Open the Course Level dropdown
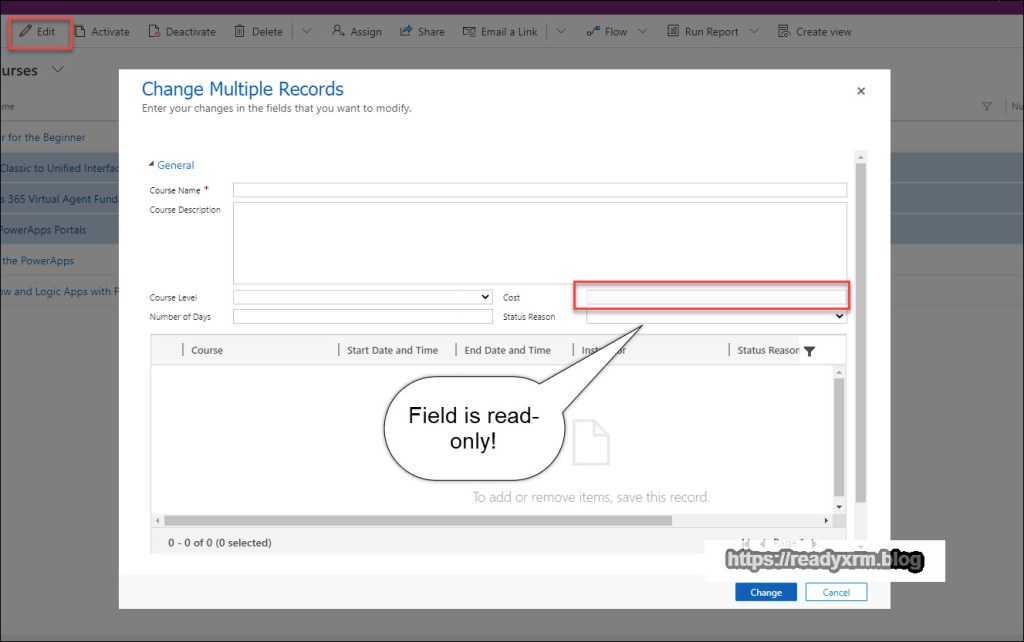1024x642 pixels. click(x=362, y=297)
